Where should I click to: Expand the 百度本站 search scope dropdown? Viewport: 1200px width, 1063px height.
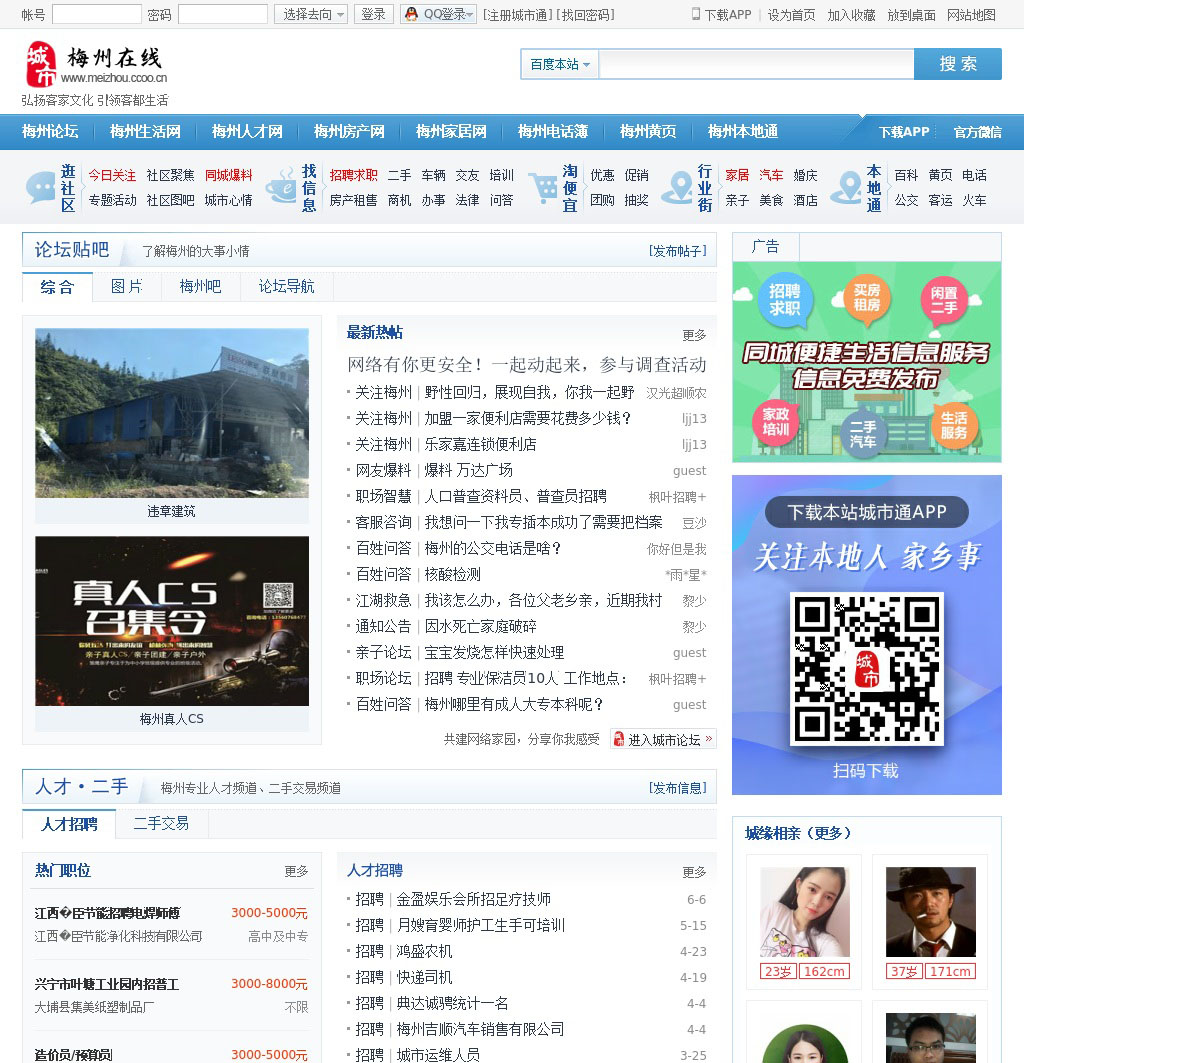point(559,64)
